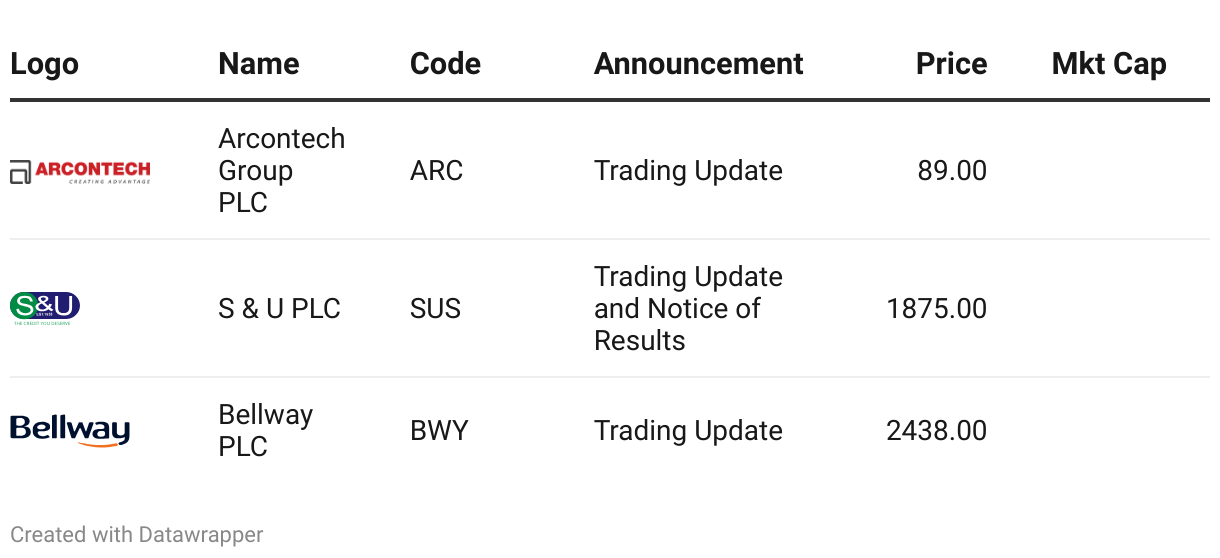Select the Bellway PLC name cell

pyautogui.click(x=265, y=430)
